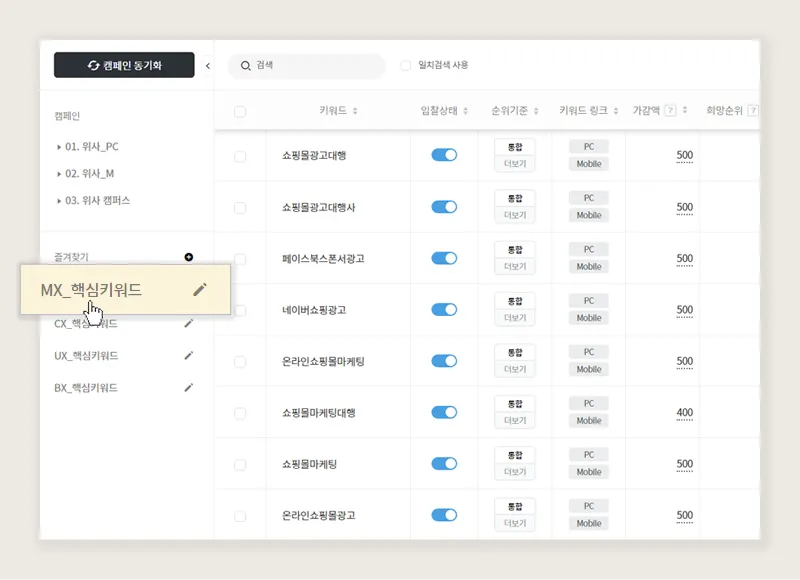Add a favorite with the plus icon
Image resolution: width=800 pixels, height=580 pixels.
point(189,257)
